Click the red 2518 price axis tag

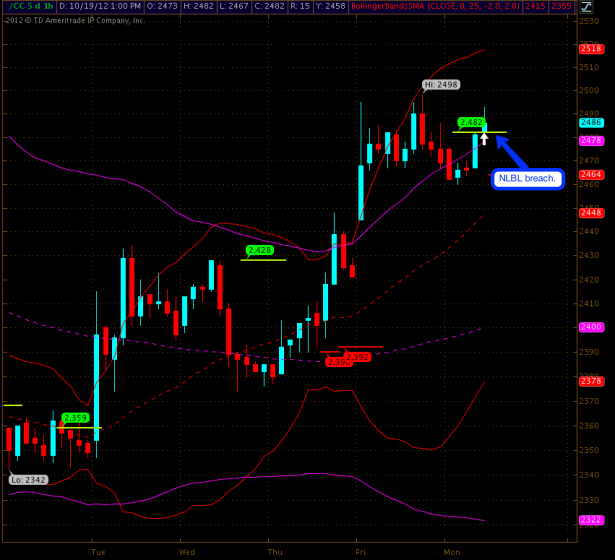coord(590,47)
